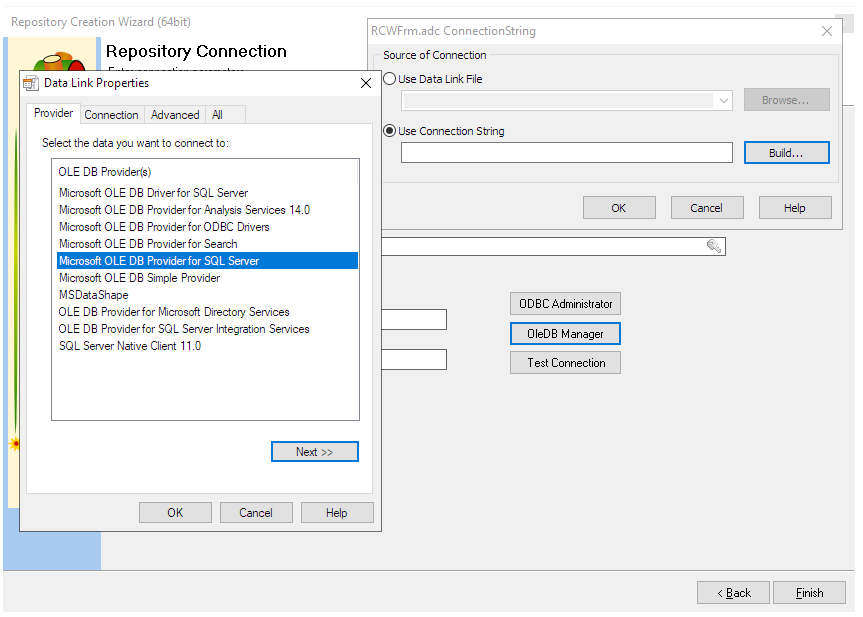Click the Data Link Properties title icon
The image size is (863, 617).
(x=31, y=83)
